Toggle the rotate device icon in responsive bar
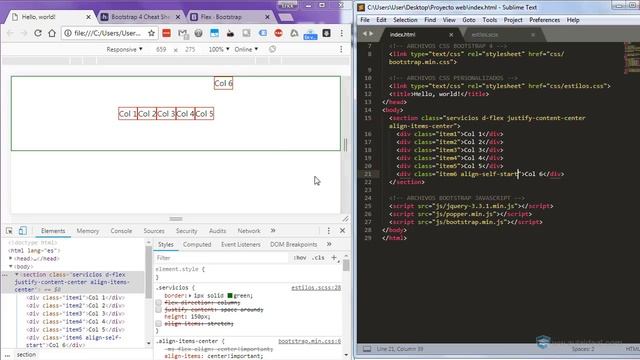This screenshot has width=640, height=360. 272,49
